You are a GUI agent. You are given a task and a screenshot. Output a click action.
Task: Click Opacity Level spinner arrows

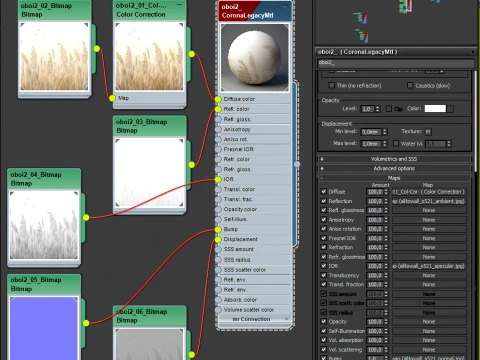(378, 109)
